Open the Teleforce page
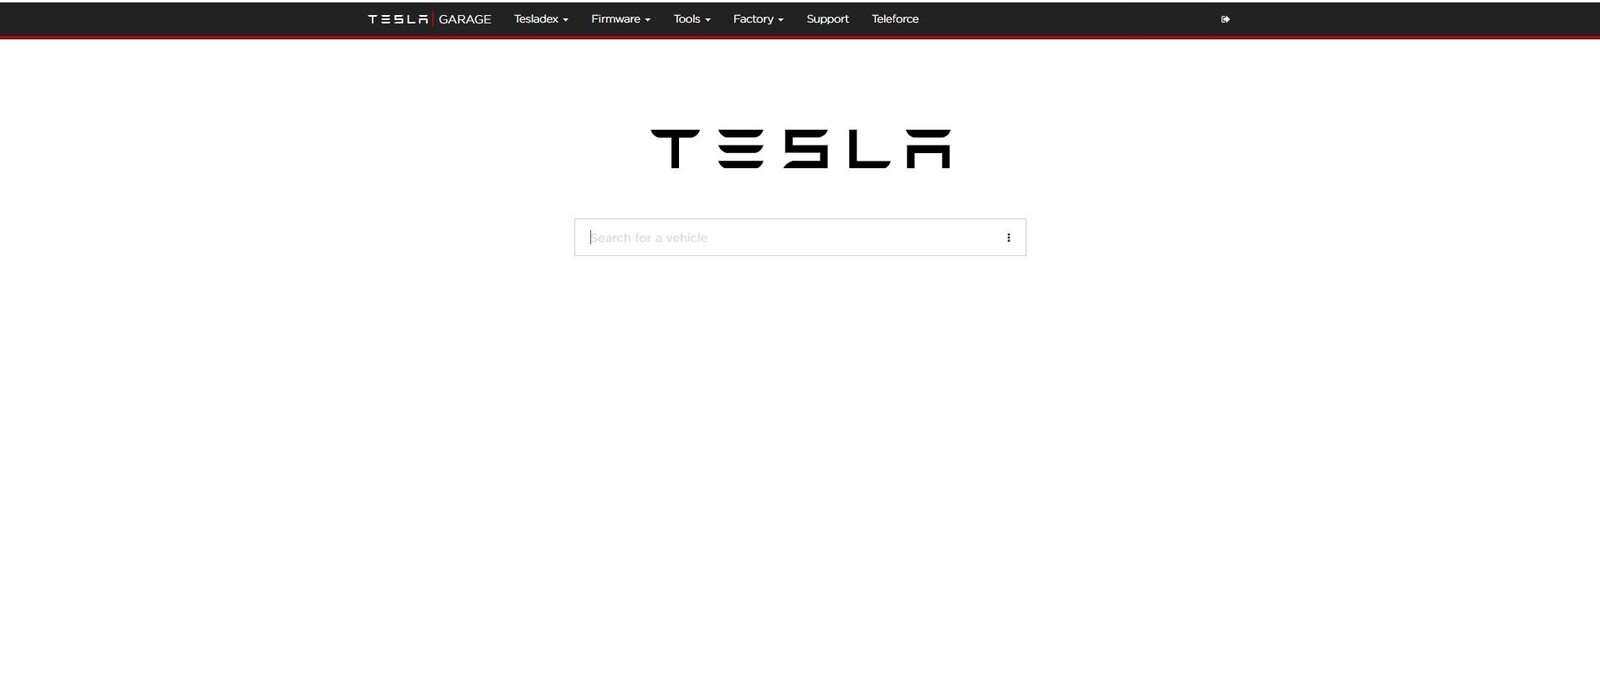Image resolution: width=1600 pixels, height=682 pixels. [895, 19]
